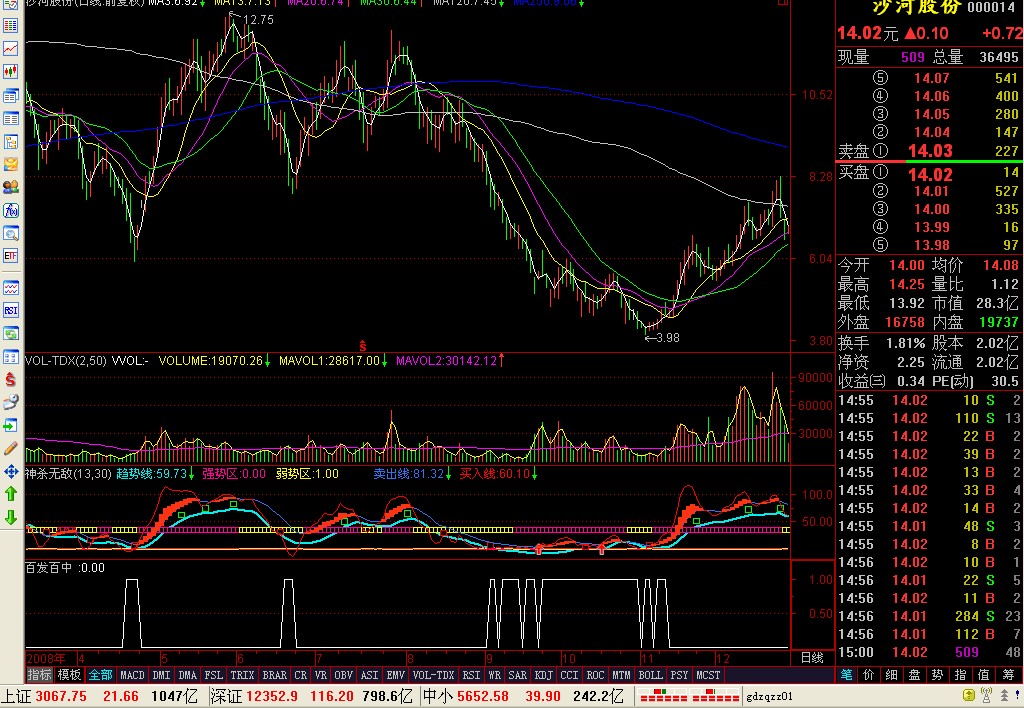This screenshot has height=708, width=1024.
Task: Switch to the candlestick K-line chart icon
Action: click(x=10, y=72)
